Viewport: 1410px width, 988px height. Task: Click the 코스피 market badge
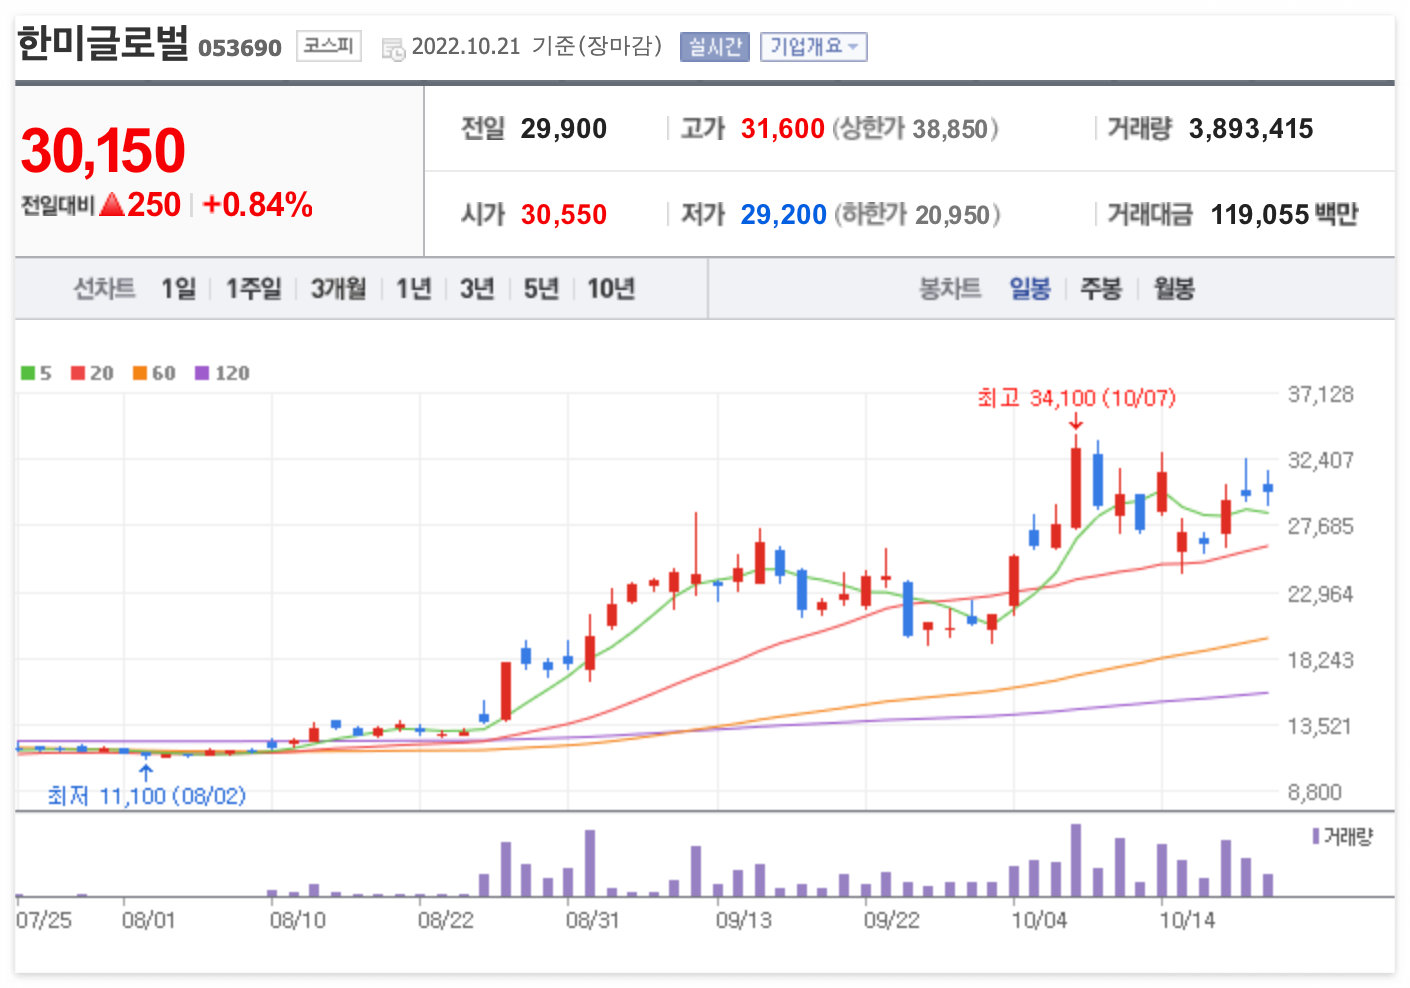pyautogui.click(x=328, y=46)
